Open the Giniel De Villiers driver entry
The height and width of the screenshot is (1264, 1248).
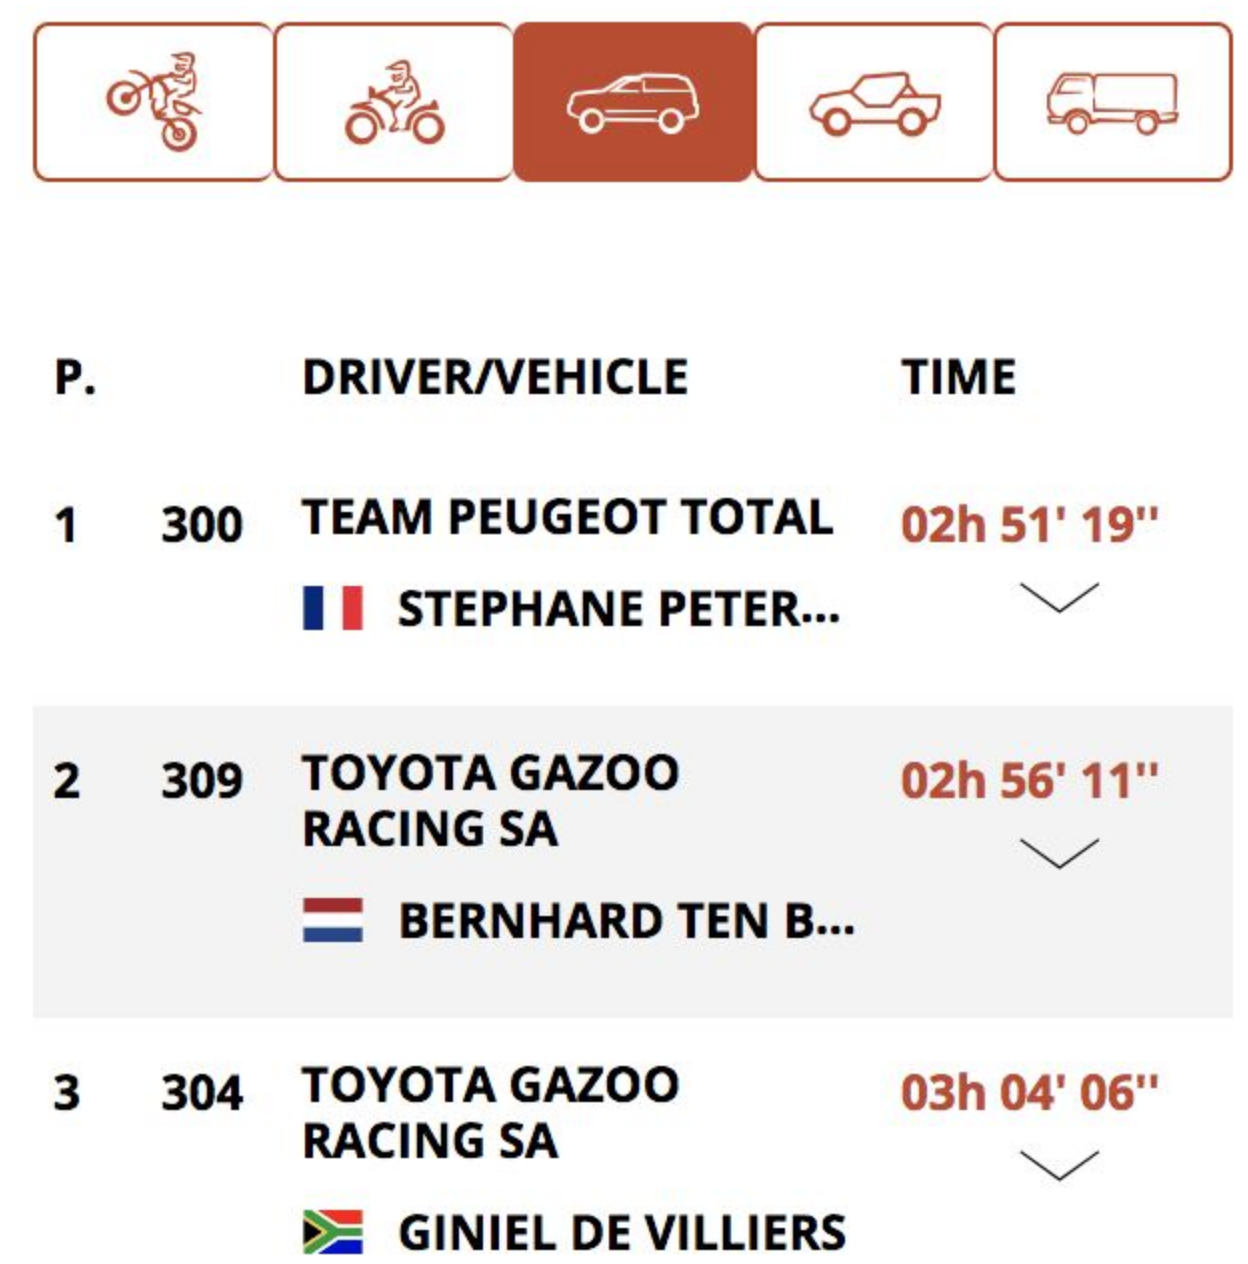[x=622, y=1232]
